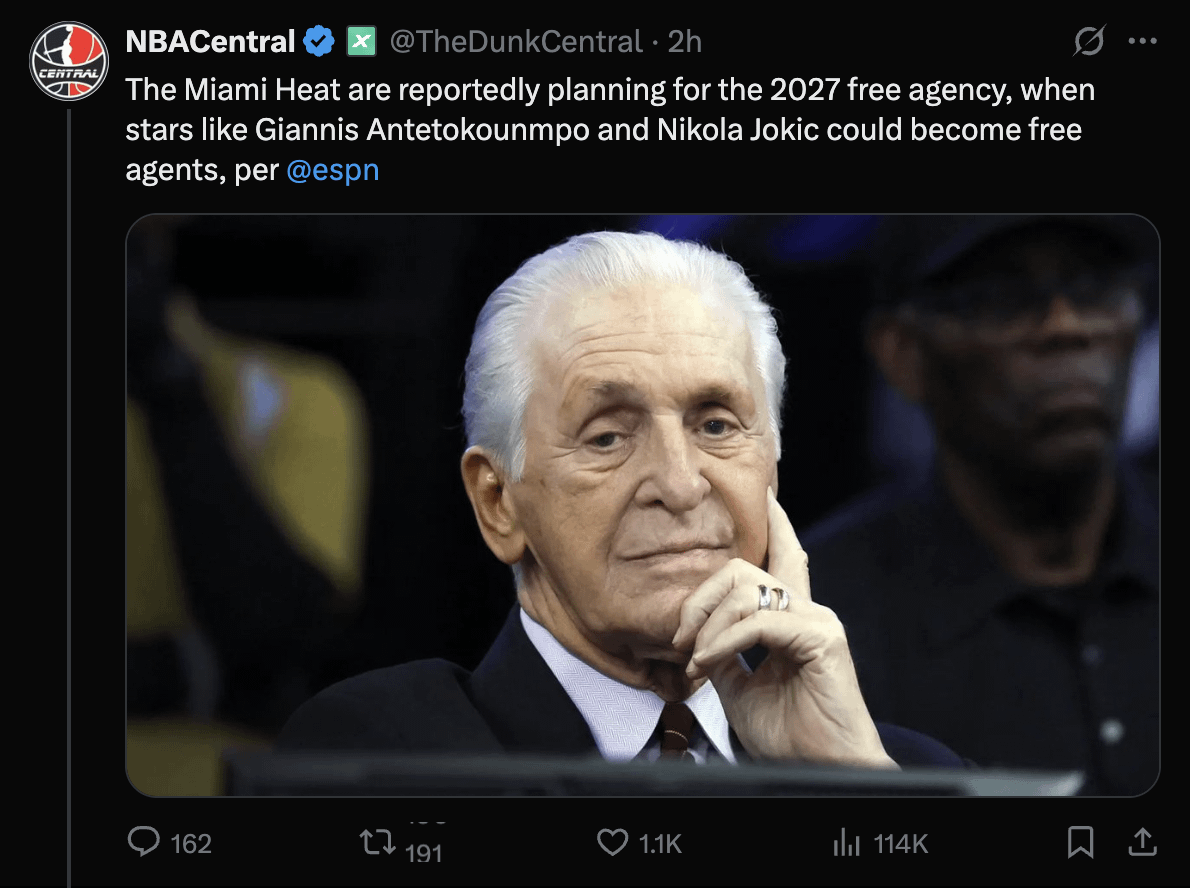Open the NBACentral profile avatar
The image size is (1190, 888).
click(x=68, y=62)
